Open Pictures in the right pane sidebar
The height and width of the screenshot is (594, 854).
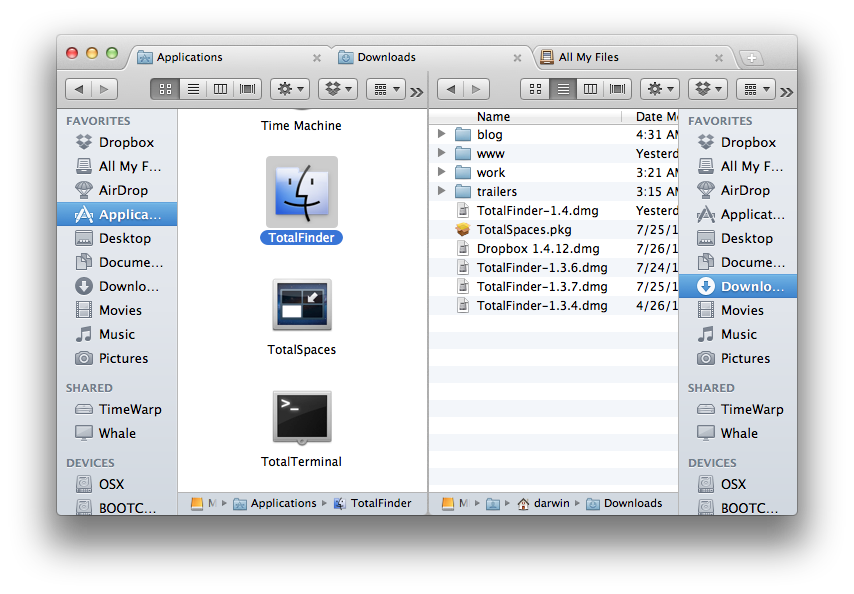pos(738,358)
